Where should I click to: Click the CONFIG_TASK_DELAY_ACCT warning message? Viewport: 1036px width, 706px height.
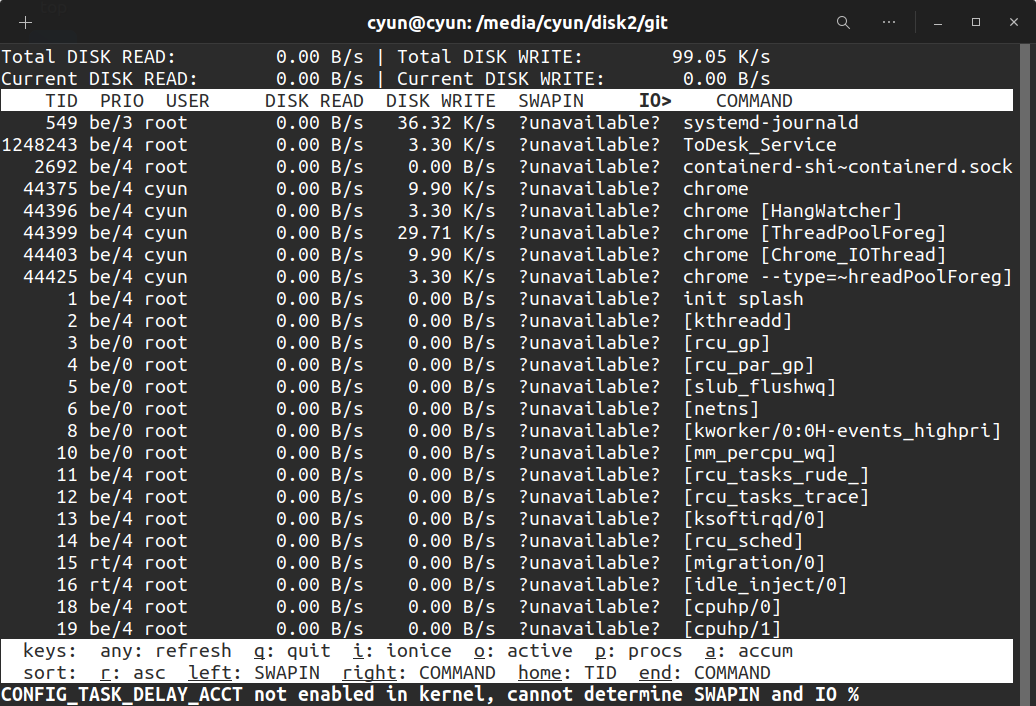[x=430, y=695]
